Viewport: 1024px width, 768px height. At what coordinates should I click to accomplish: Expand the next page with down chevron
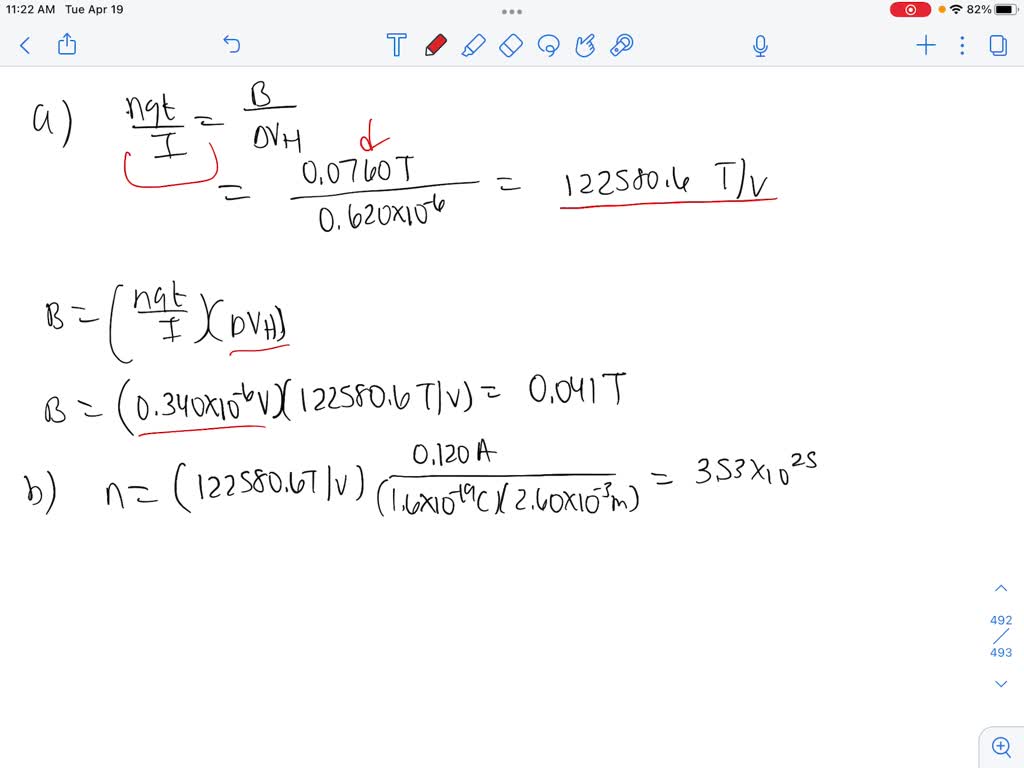point(1001,684)
